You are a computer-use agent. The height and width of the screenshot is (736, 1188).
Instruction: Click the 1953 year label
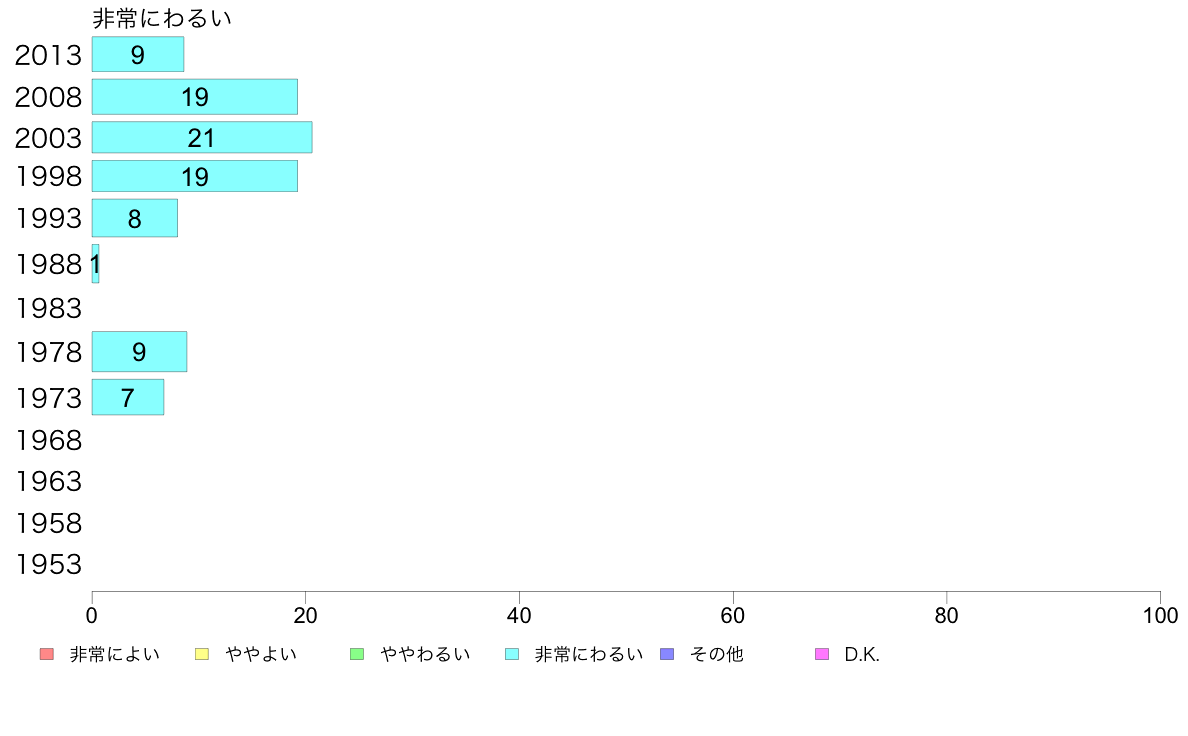click(x=48, y=565)
